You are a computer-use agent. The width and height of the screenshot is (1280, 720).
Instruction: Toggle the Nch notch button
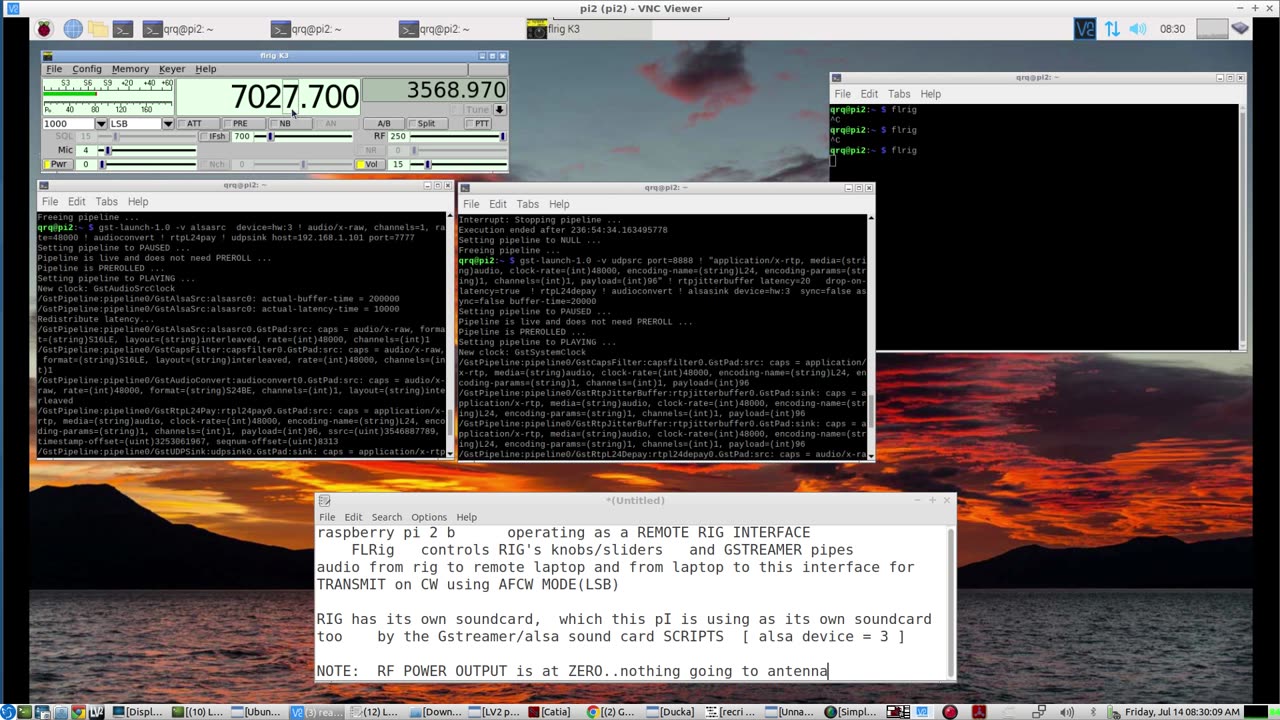click(214, 164)
